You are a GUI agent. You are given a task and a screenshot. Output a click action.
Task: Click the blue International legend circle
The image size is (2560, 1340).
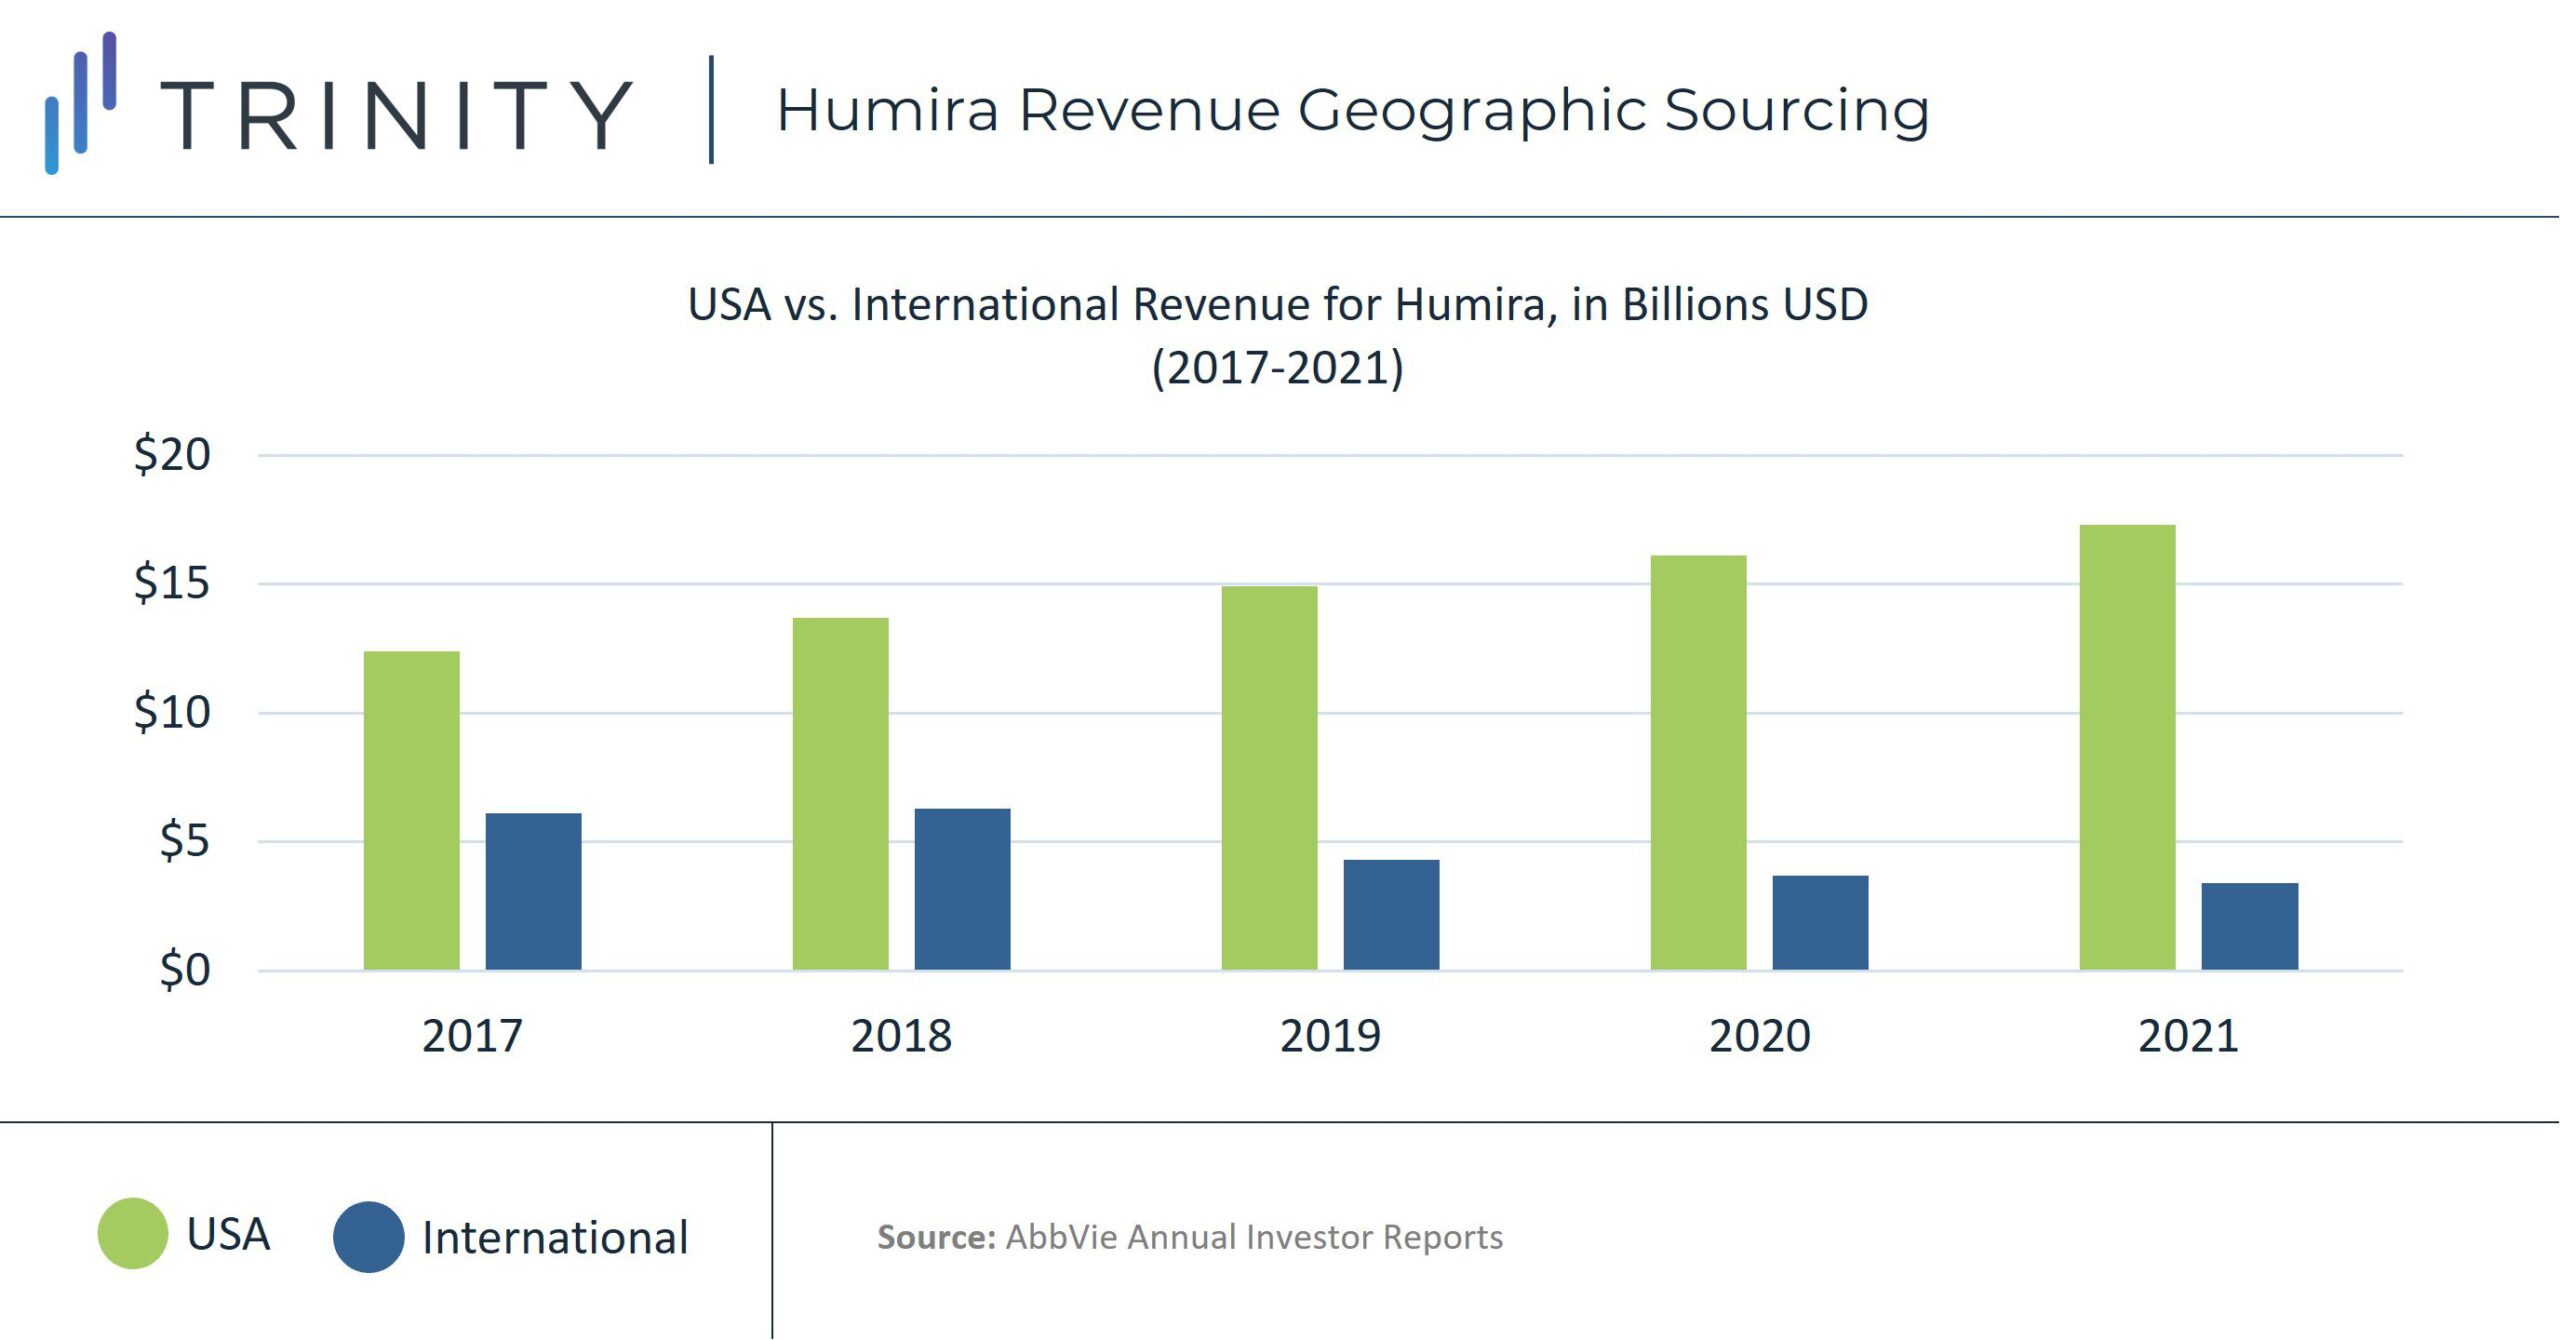click(368, 1237)
